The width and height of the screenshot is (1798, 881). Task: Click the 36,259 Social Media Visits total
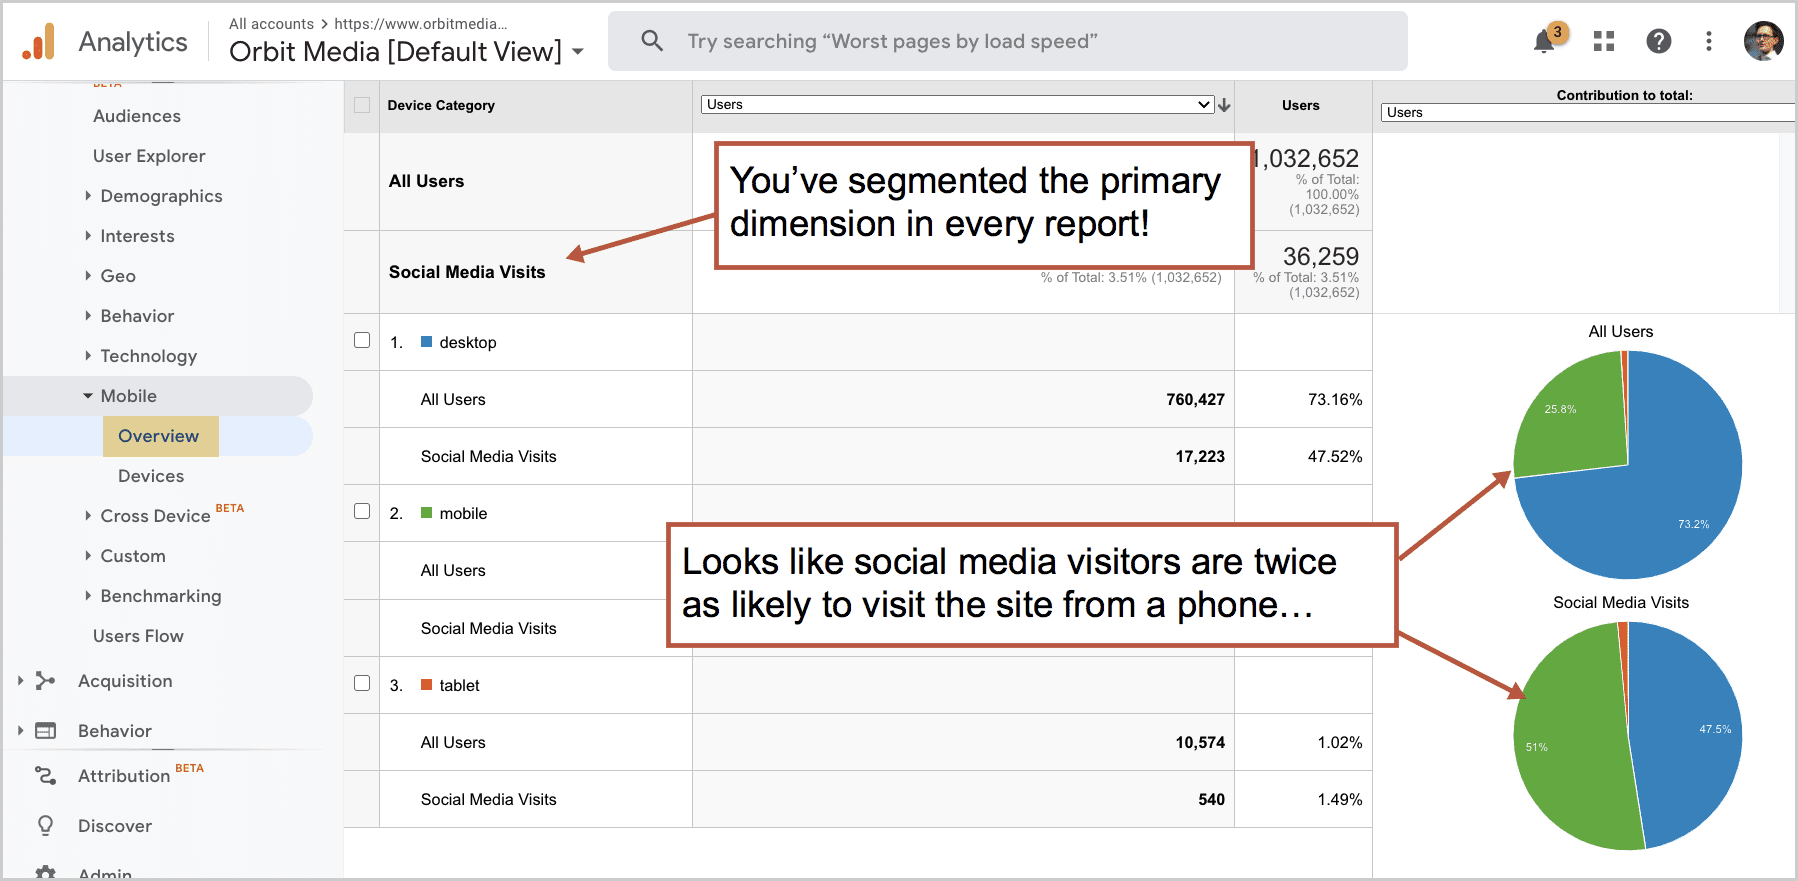coord(1321,256)
